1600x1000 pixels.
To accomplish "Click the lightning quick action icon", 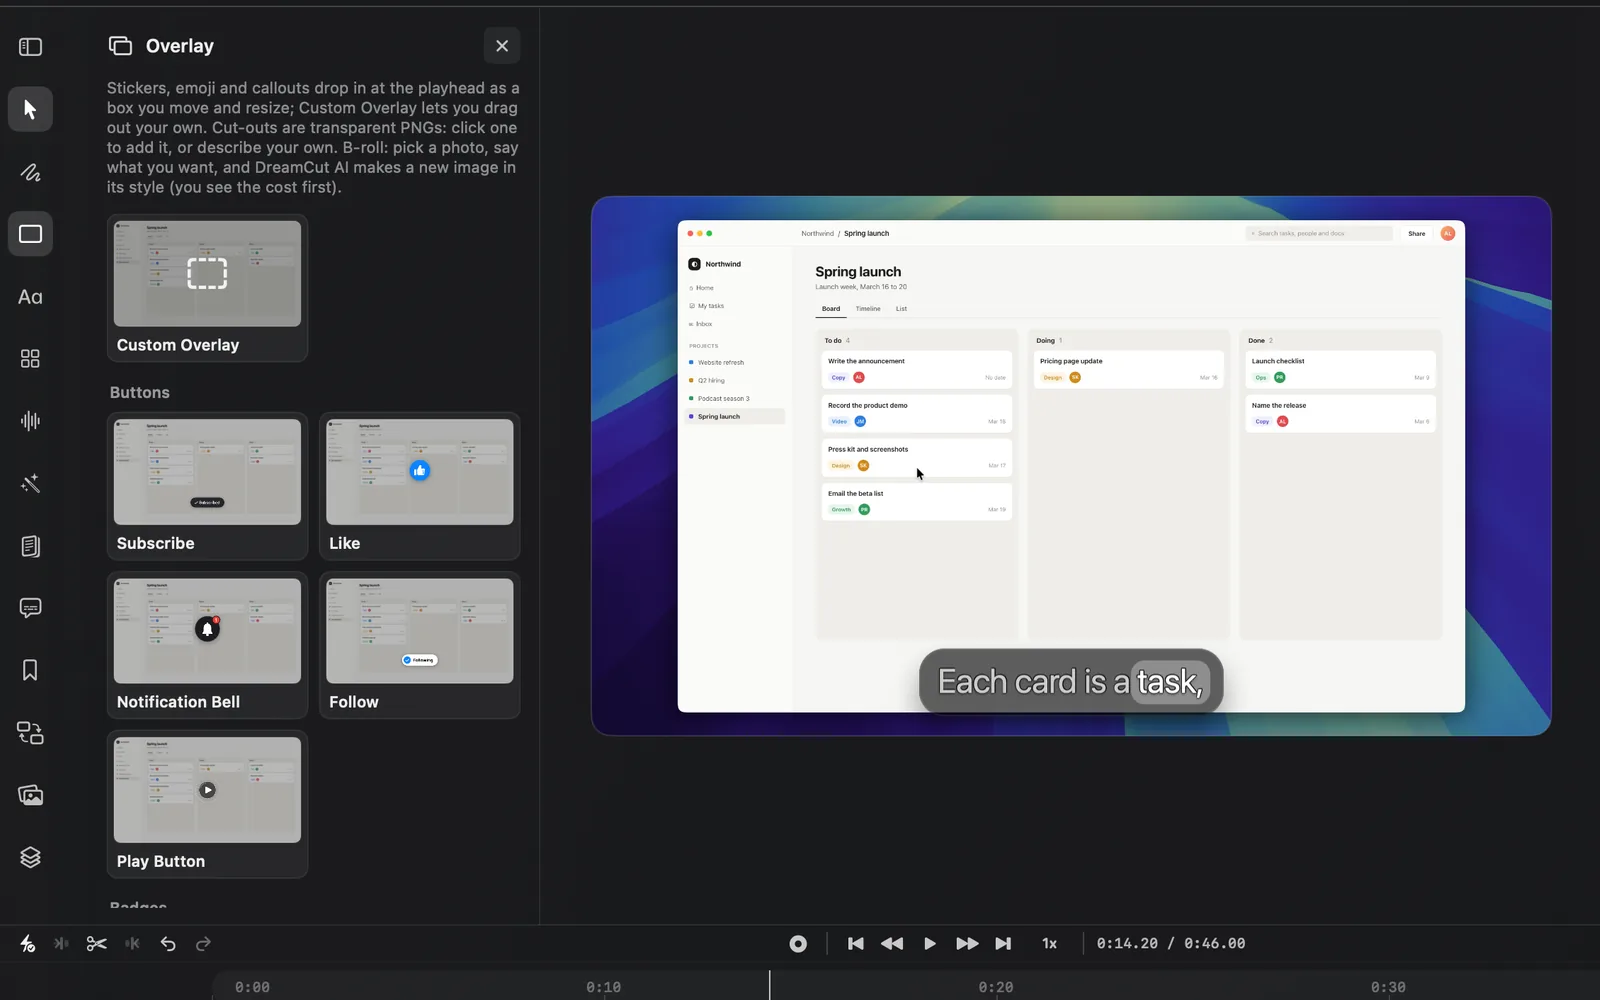I will click(x=28, y=943).
